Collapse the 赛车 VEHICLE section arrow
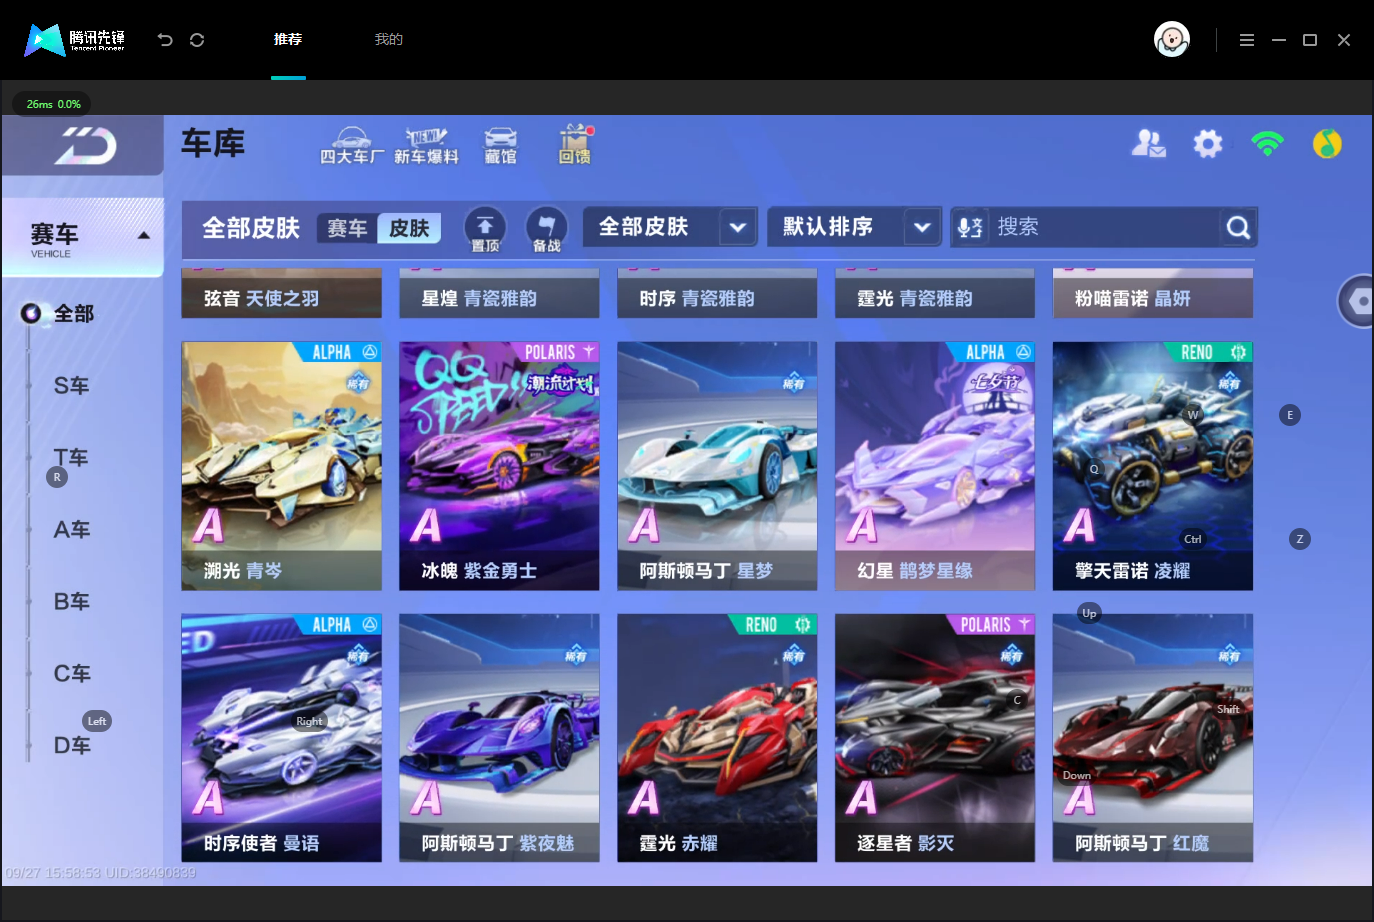The image size is (1374, 922). tap(144, 236)
